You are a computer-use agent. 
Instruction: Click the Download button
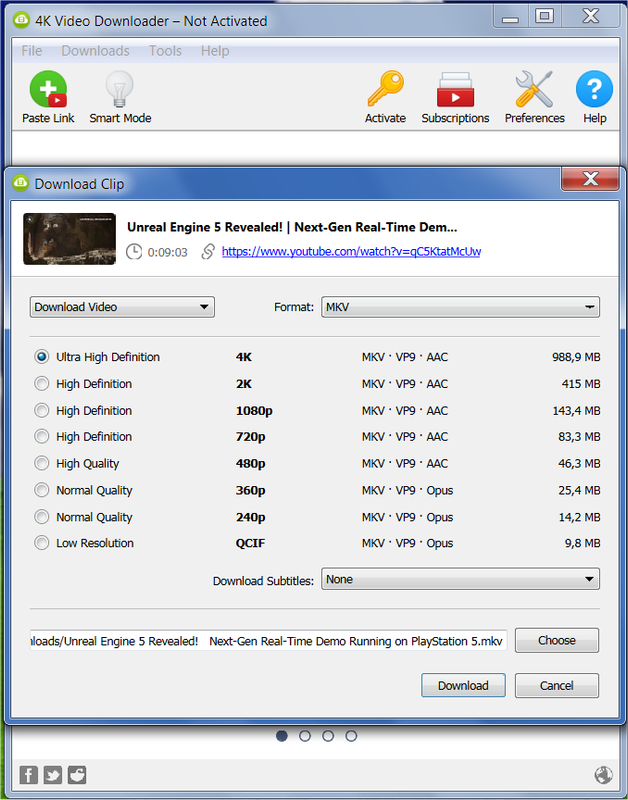click(x=463, y=685)
